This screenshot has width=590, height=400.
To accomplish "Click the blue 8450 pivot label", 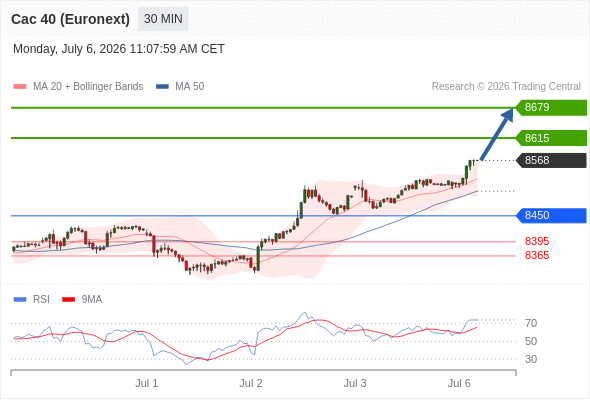I will click(x=551, y=215).
